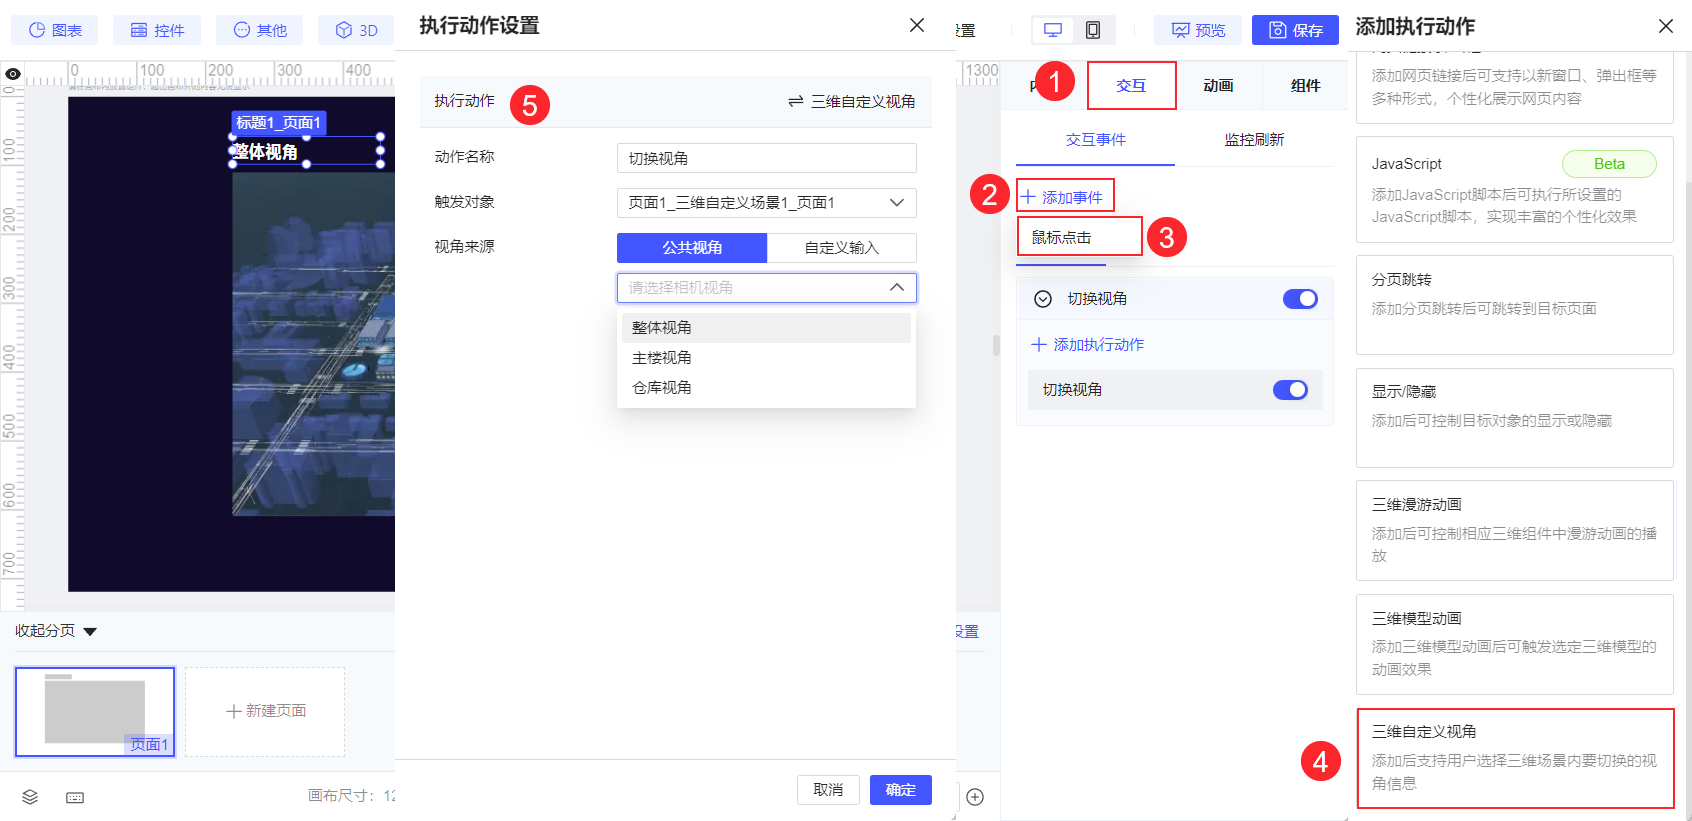Click the swap icon next to 三维自定义视角

pyautogui.click(x=796, y=101)
